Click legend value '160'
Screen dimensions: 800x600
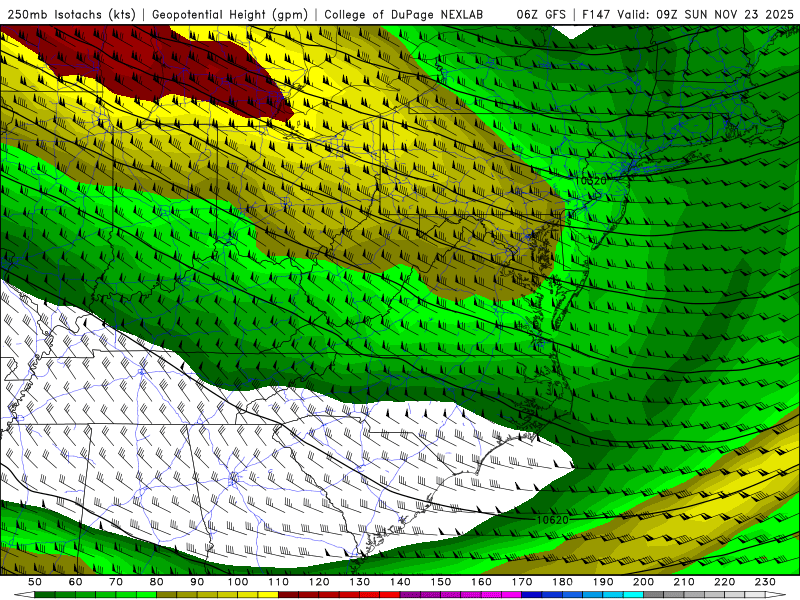pos(481,582)
